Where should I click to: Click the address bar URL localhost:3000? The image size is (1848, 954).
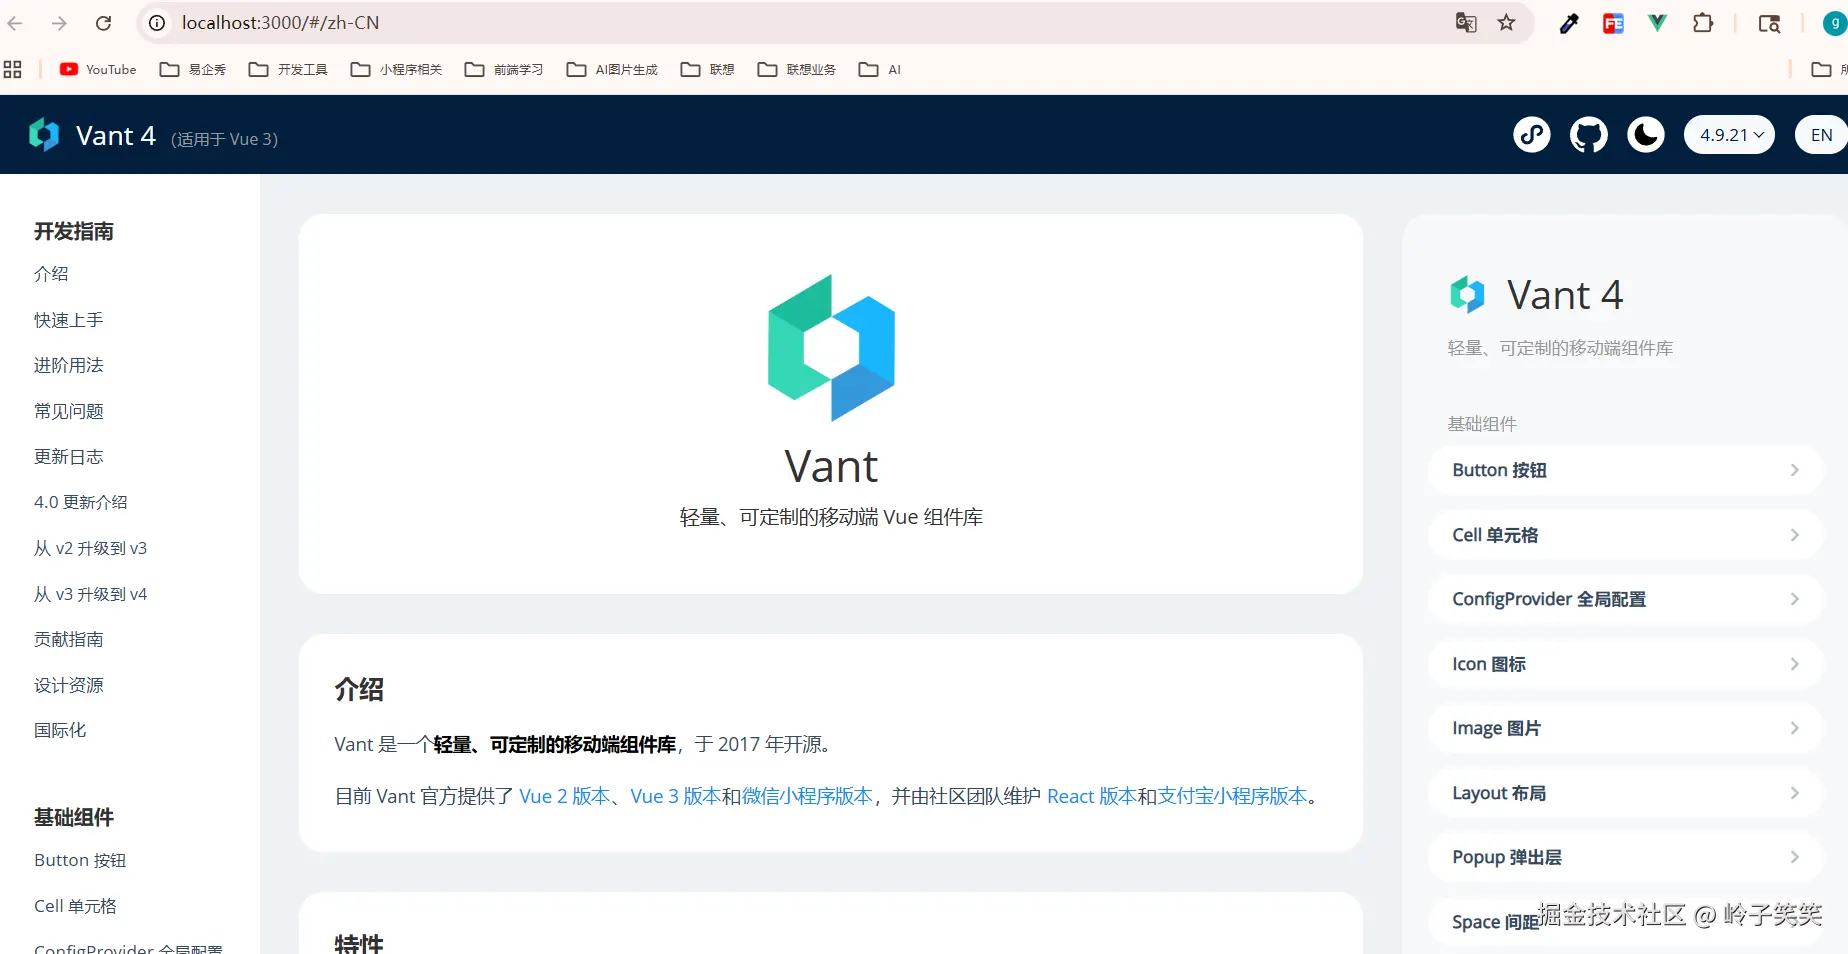280,23
